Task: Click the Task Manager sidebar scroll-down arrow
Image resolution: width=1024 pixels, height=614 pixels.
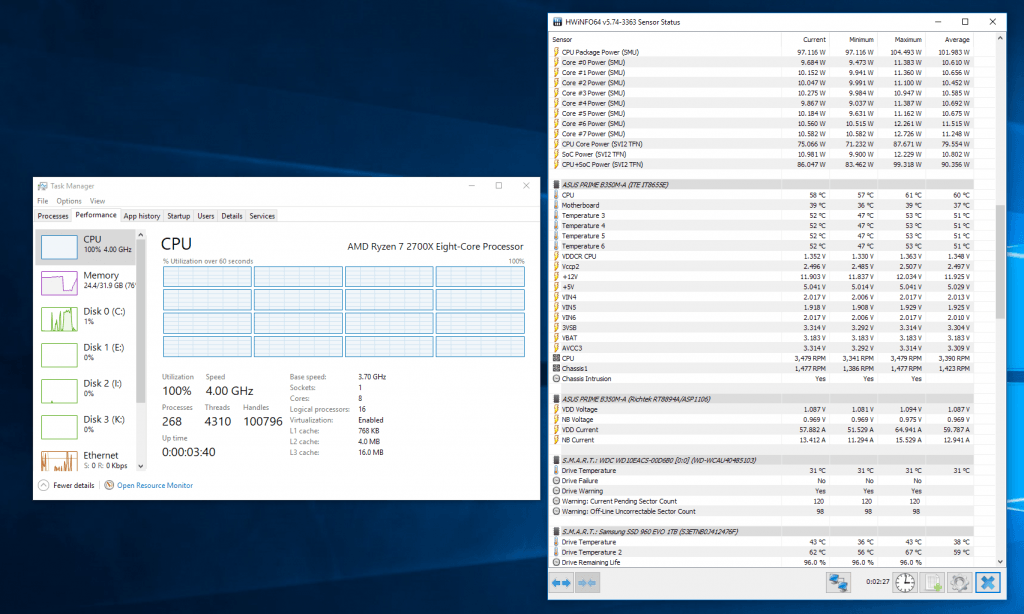Action: pyautogui.click(x=140, y=466)
